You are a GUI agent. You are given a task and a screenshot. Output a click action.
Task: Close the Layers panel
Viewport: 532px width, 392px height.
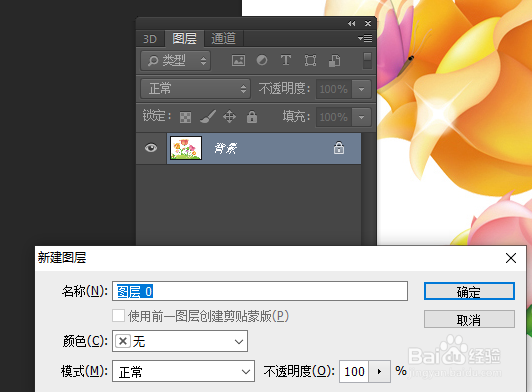tap(368, 23)
